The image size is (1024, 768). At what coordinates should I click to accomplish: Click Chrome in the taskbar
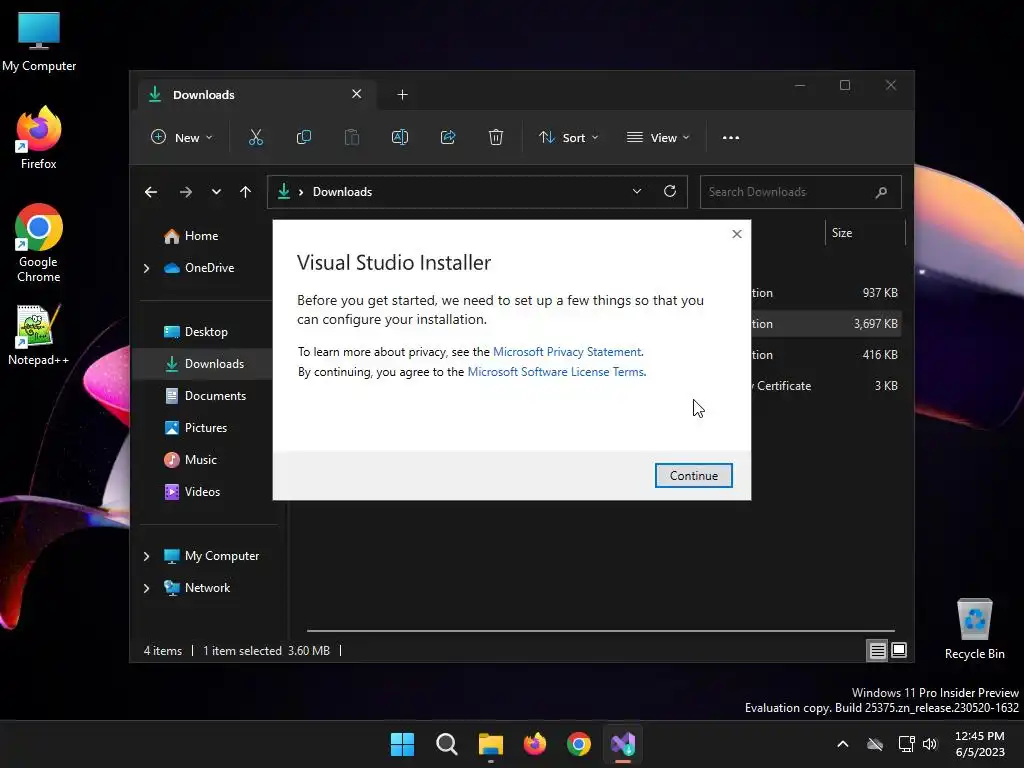[x=579, y=744]
